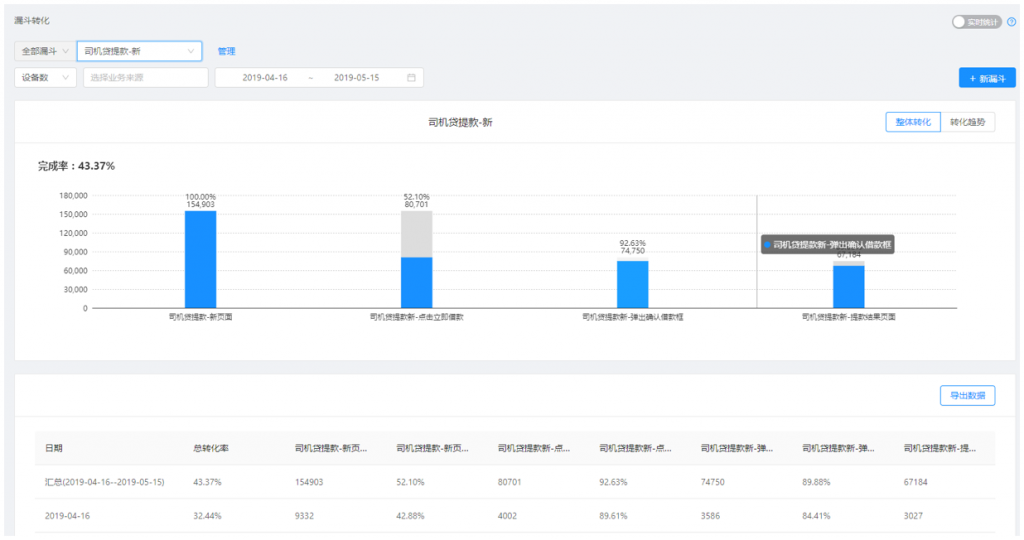Viewport: 1024px width, 540px height.
Task: Select the start date 2019-04-16 field
Action: click(265, 78)
